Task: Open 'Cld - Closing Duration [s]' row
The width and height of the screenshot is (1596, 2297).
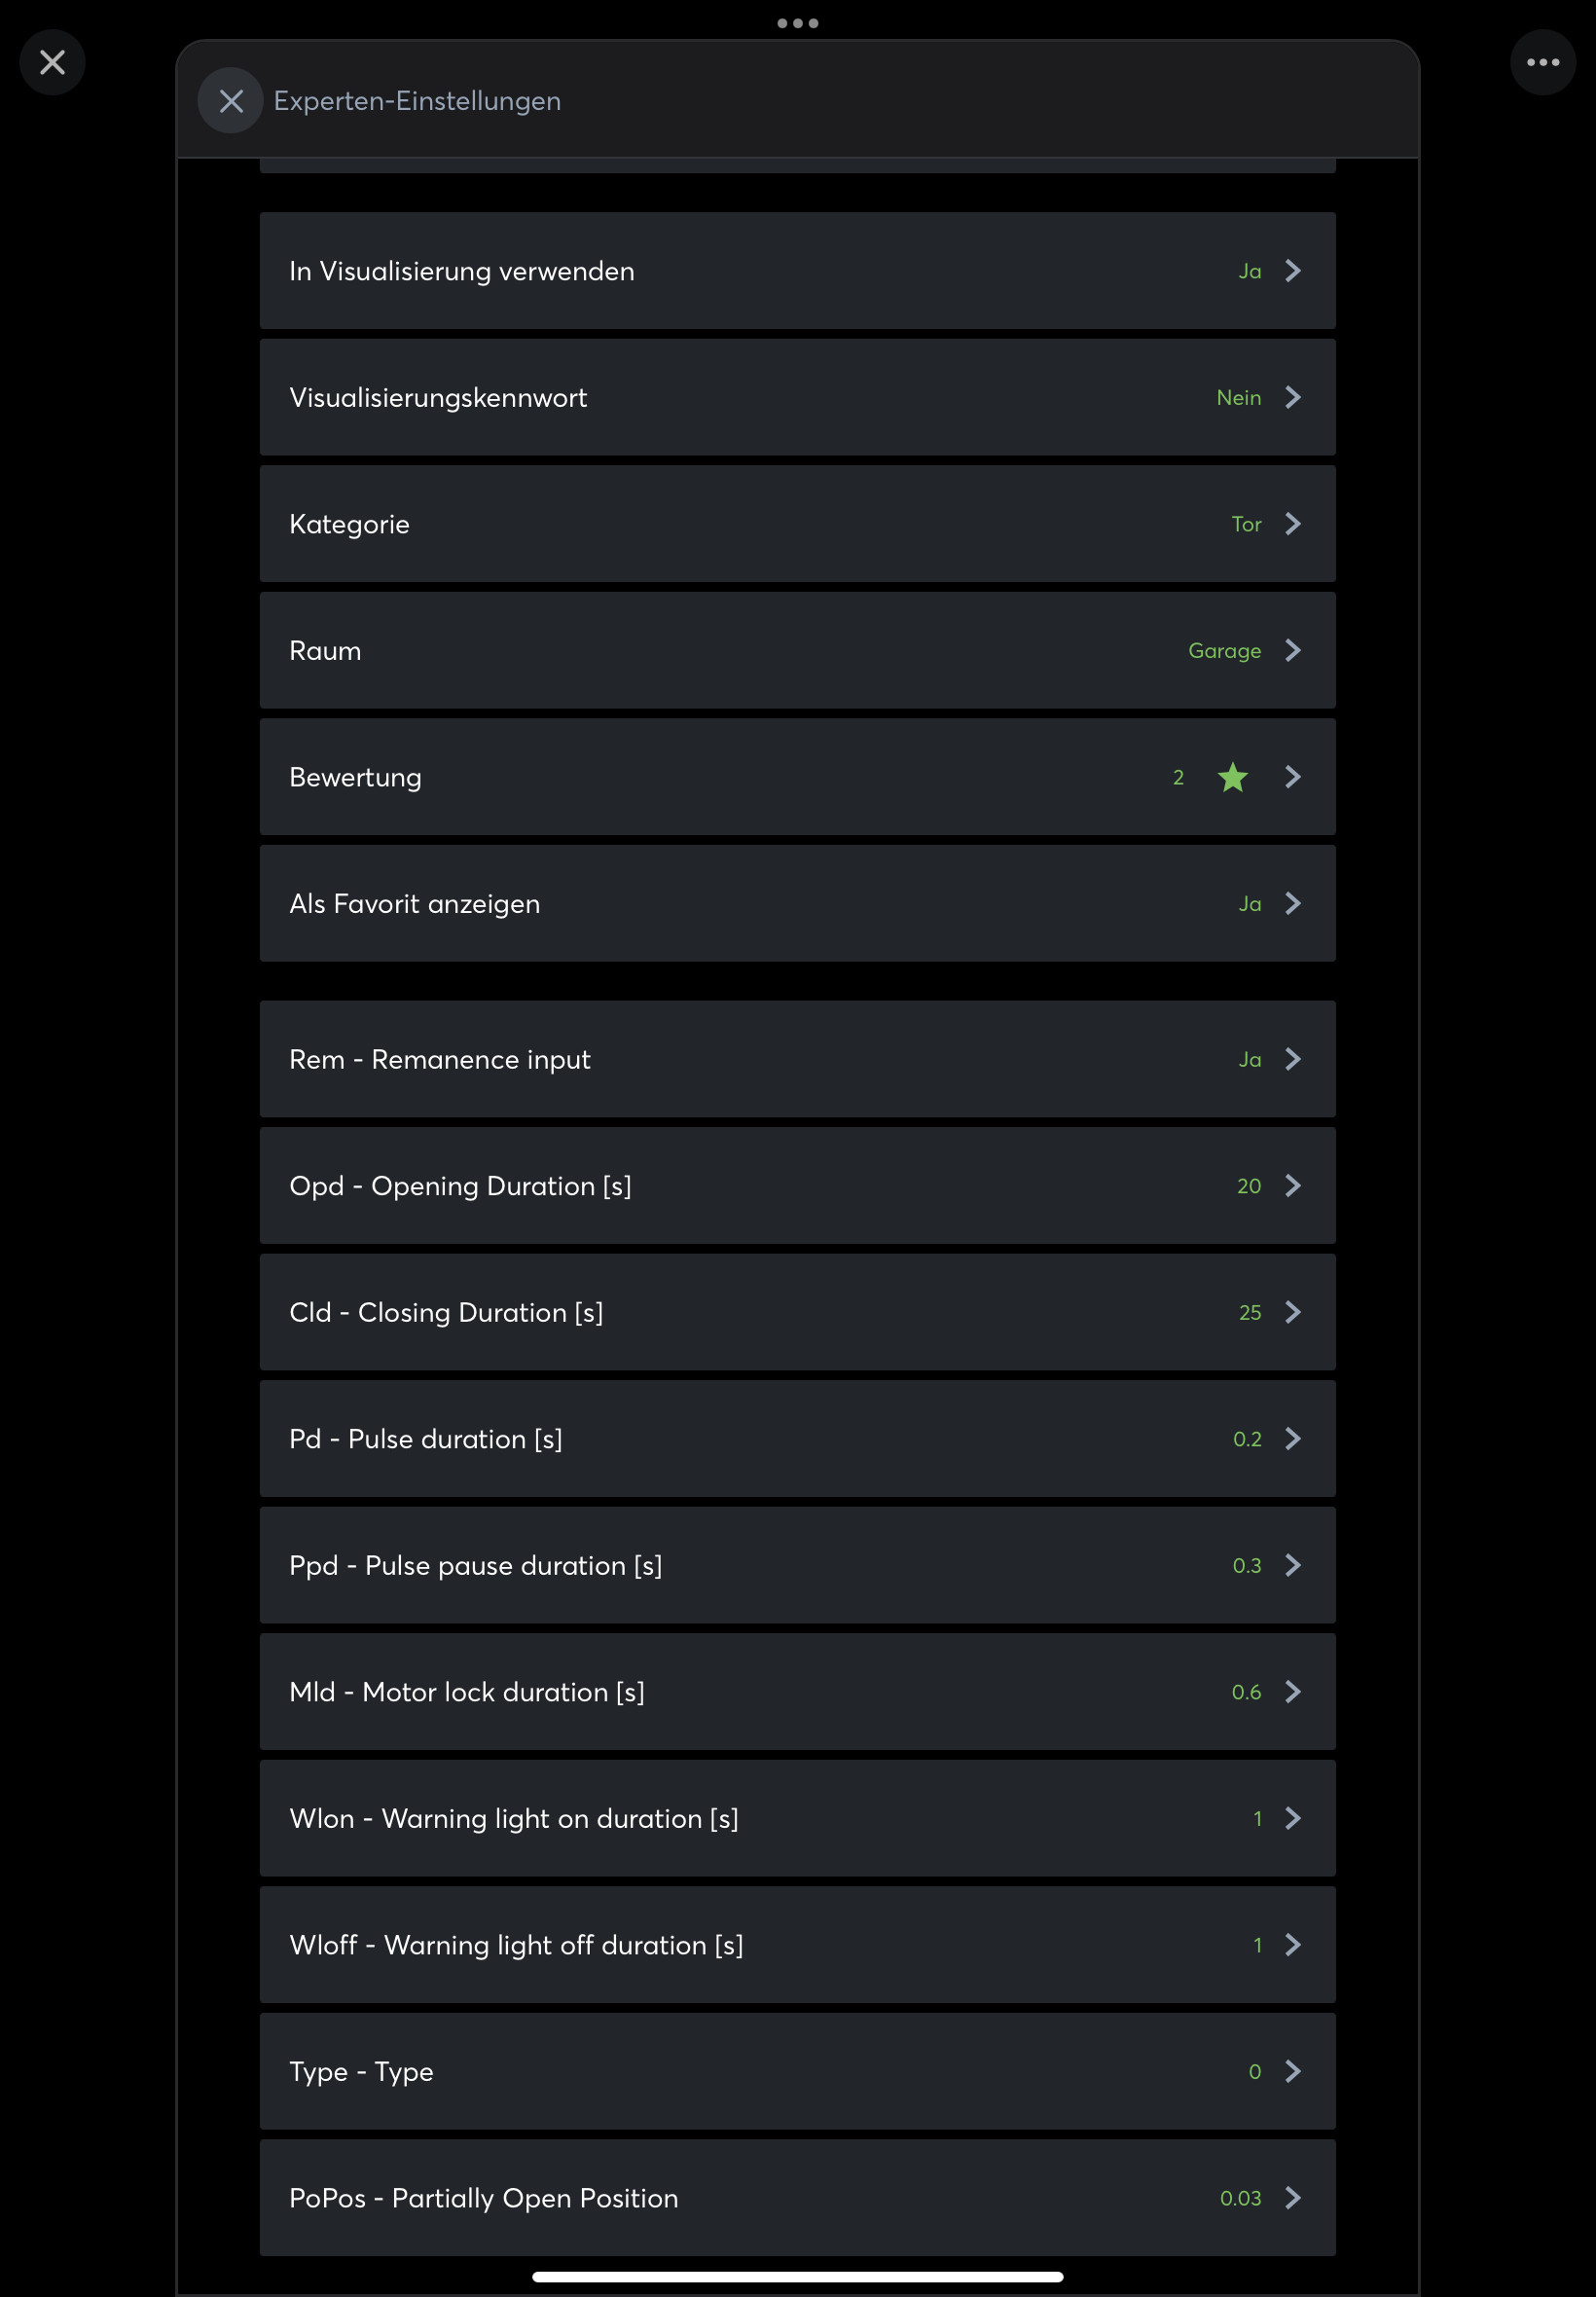Action: pyautogui.click(x=797, y=1312)
